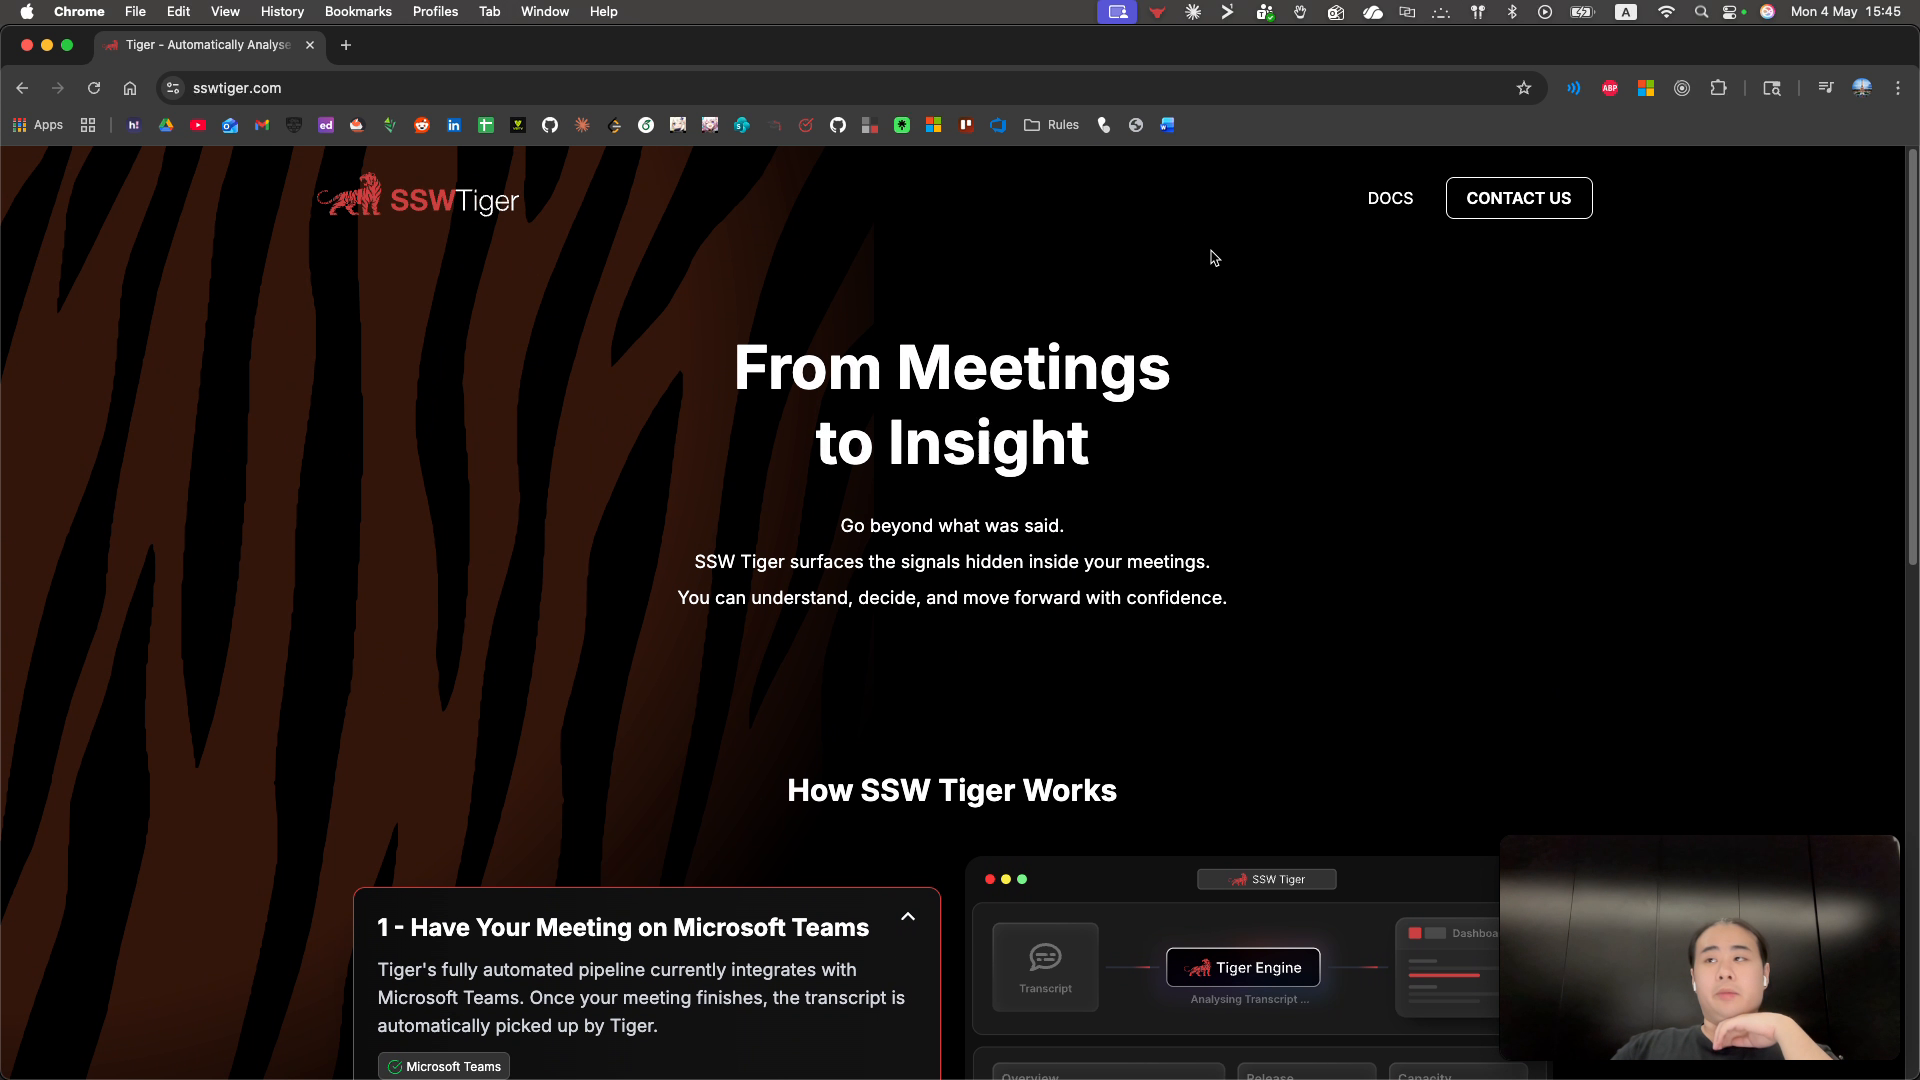The width and height of the screenshot is (1920, 1080).
Task: Open the Profiles menu
Action: coord(435,12)
